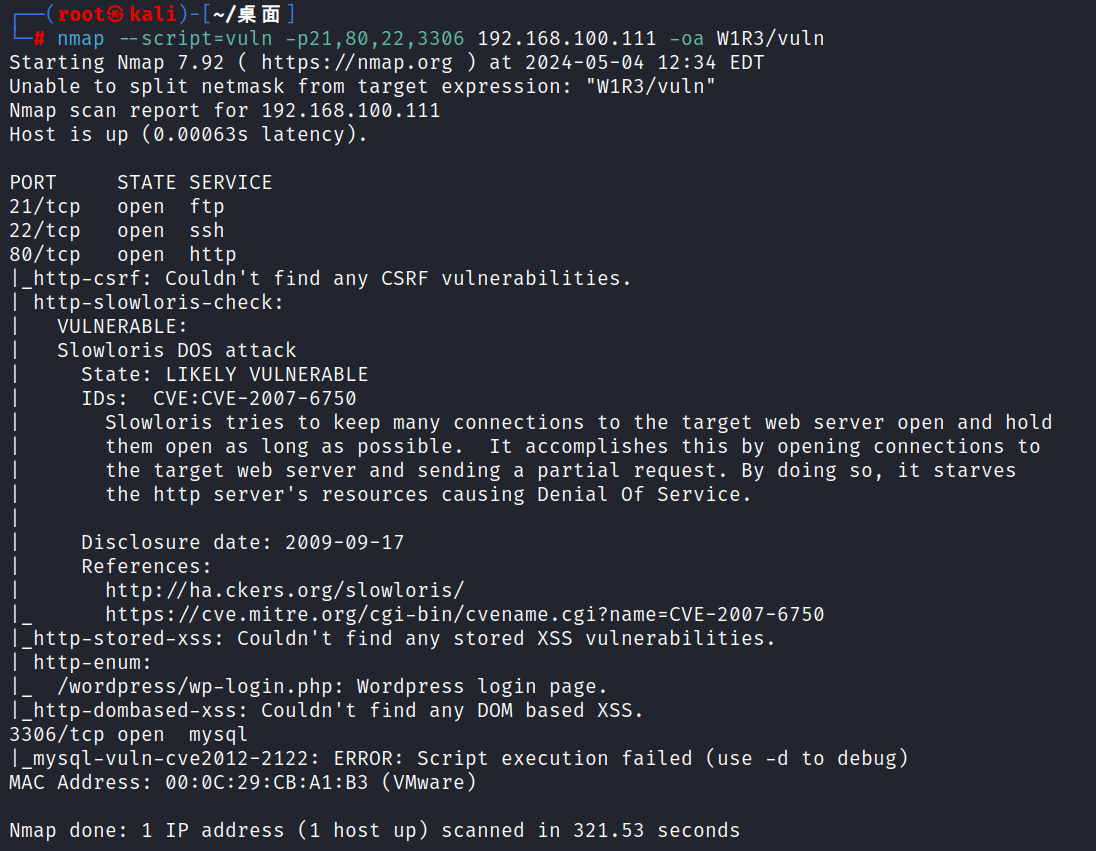
Task: Open the cve.mitre.org CVE-2007-6750 link
Action: click(464, 614)
